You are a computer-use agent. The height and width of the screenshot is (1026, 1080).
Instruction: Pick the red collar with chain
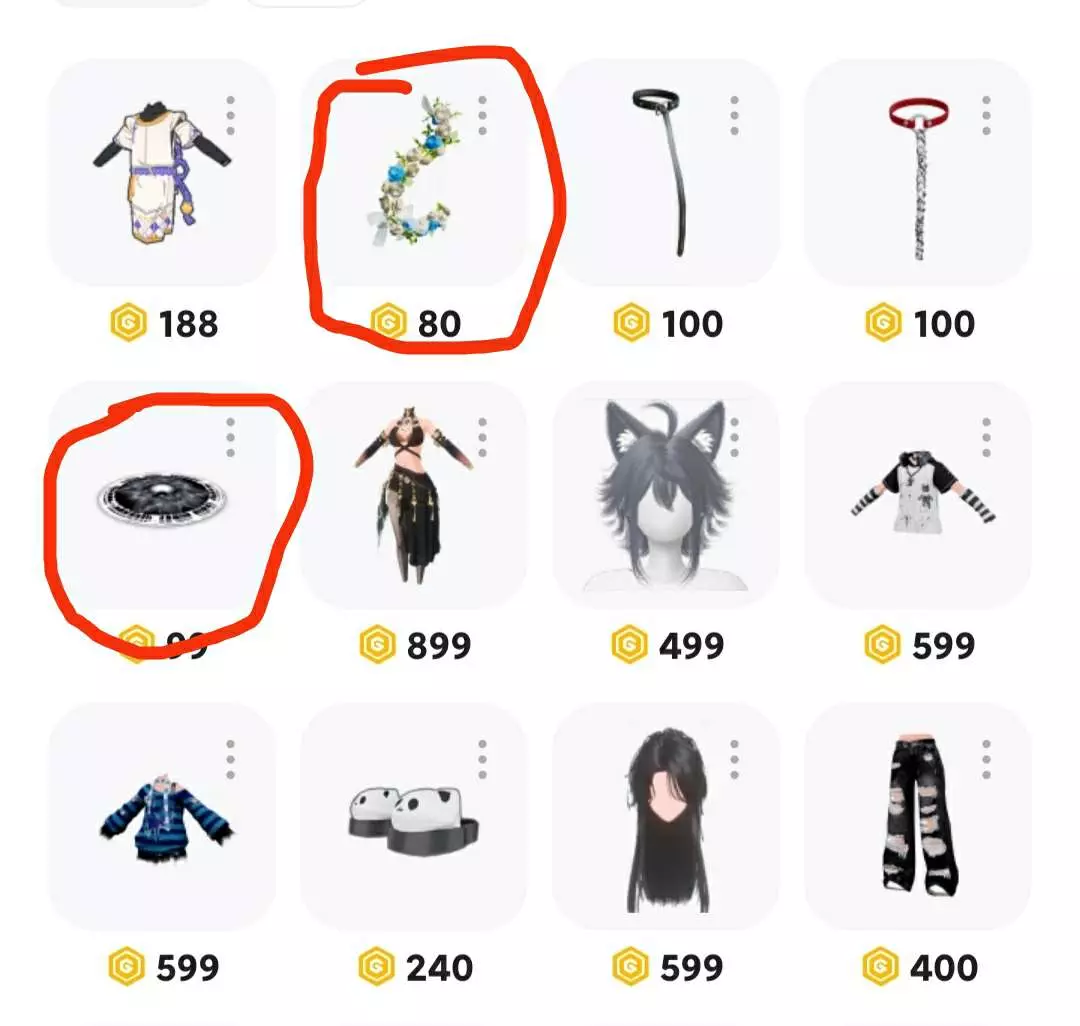coord(918,172)
